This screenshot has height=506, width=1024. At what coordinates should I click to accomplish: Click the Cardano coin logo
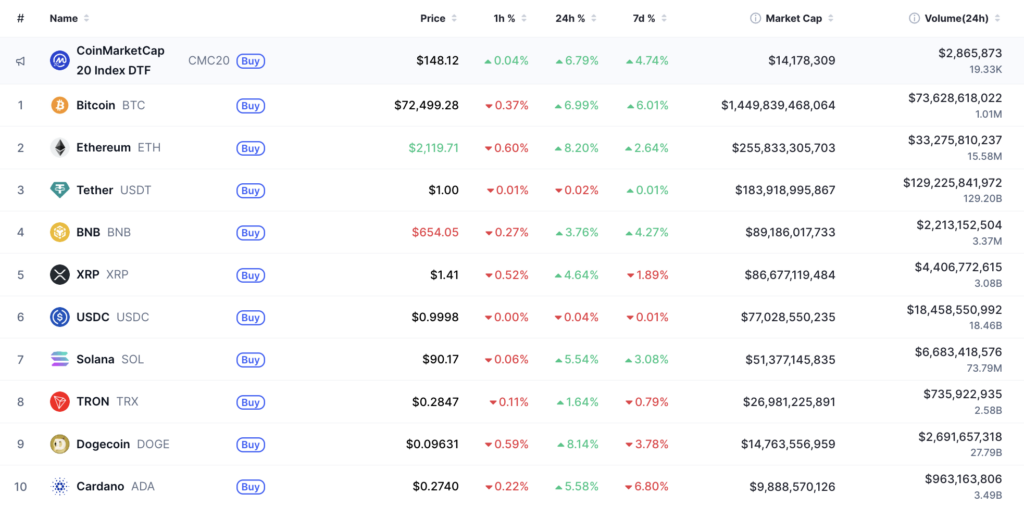pyautogui.click(x=59, y=486)
